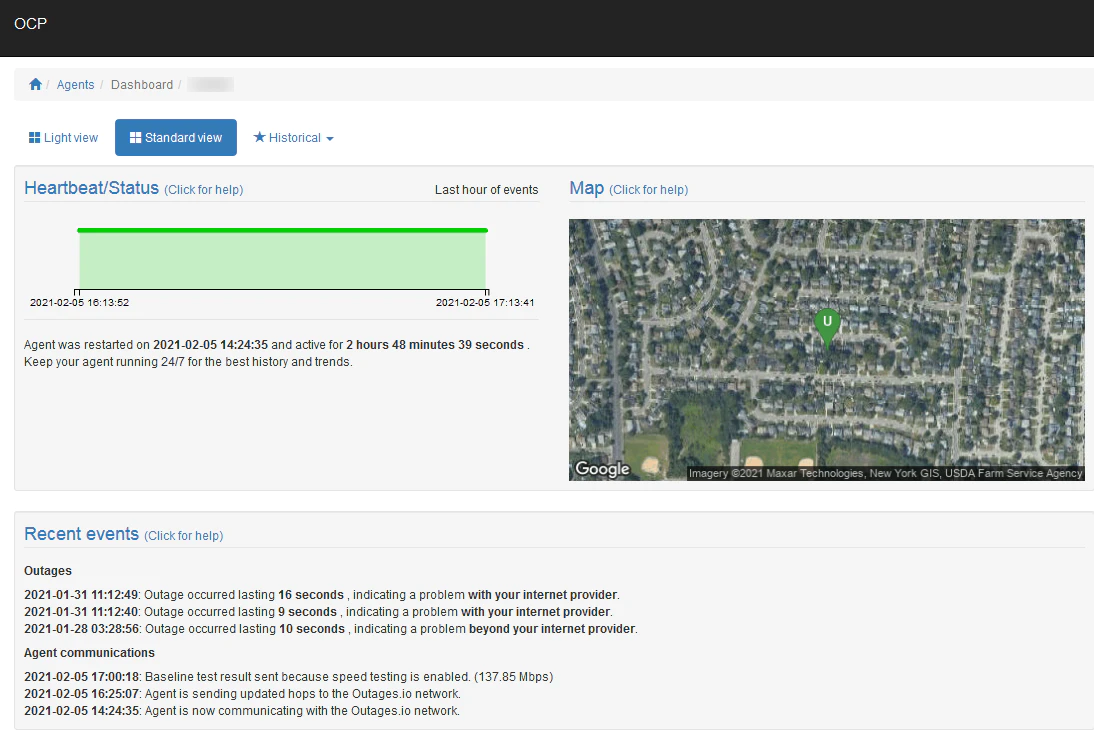The height and width of the screenshot is (735, 1094).
Task: Open the Agents breadcrumb link
Action: tap(75, 84)
